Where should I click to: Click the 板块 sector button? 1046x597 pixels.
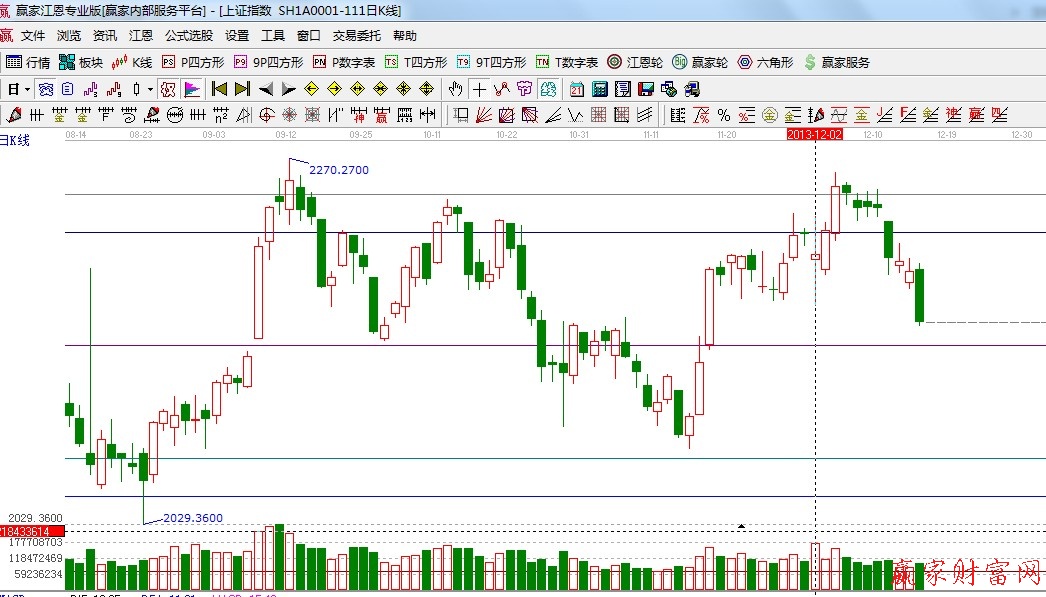click(82, 62)
